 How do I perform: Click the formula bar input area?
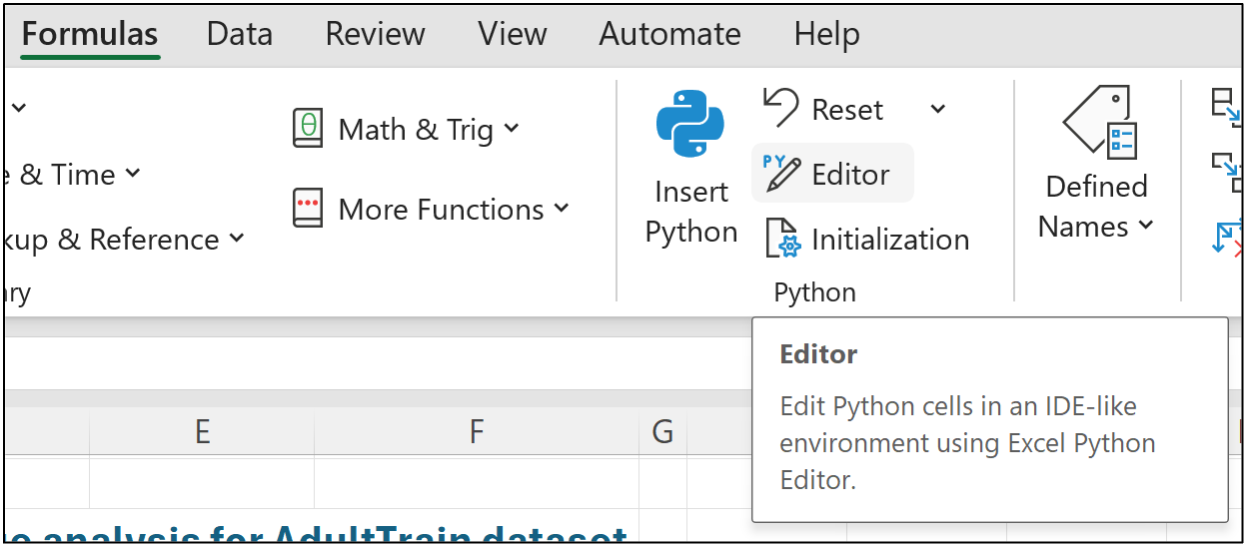(370, 362)
